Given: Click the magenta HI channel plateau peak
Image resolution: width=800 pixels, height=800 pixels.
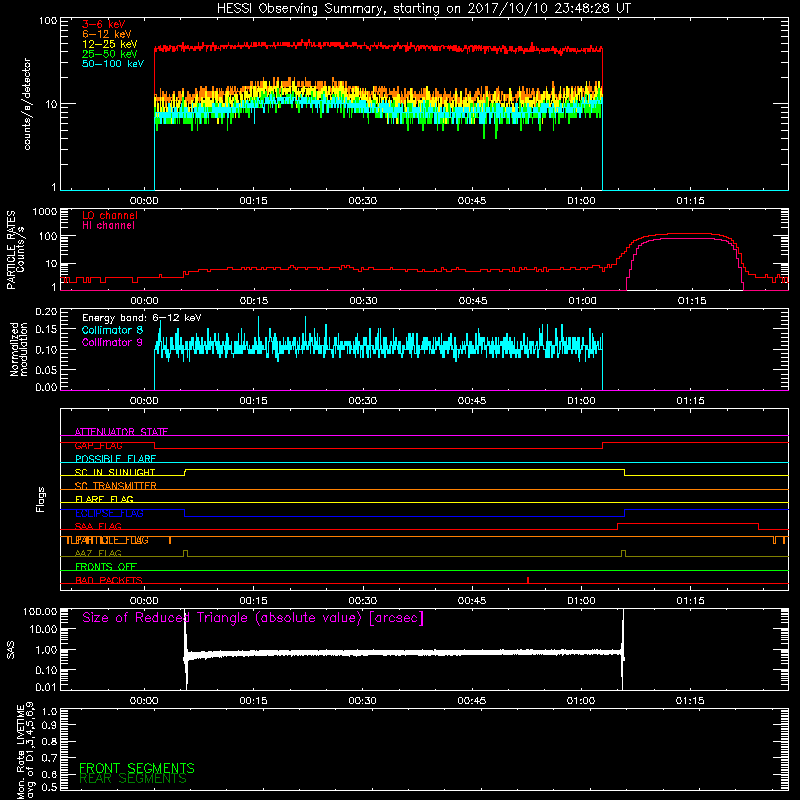Looking at the screenshot, I should [x=684, y=238].
